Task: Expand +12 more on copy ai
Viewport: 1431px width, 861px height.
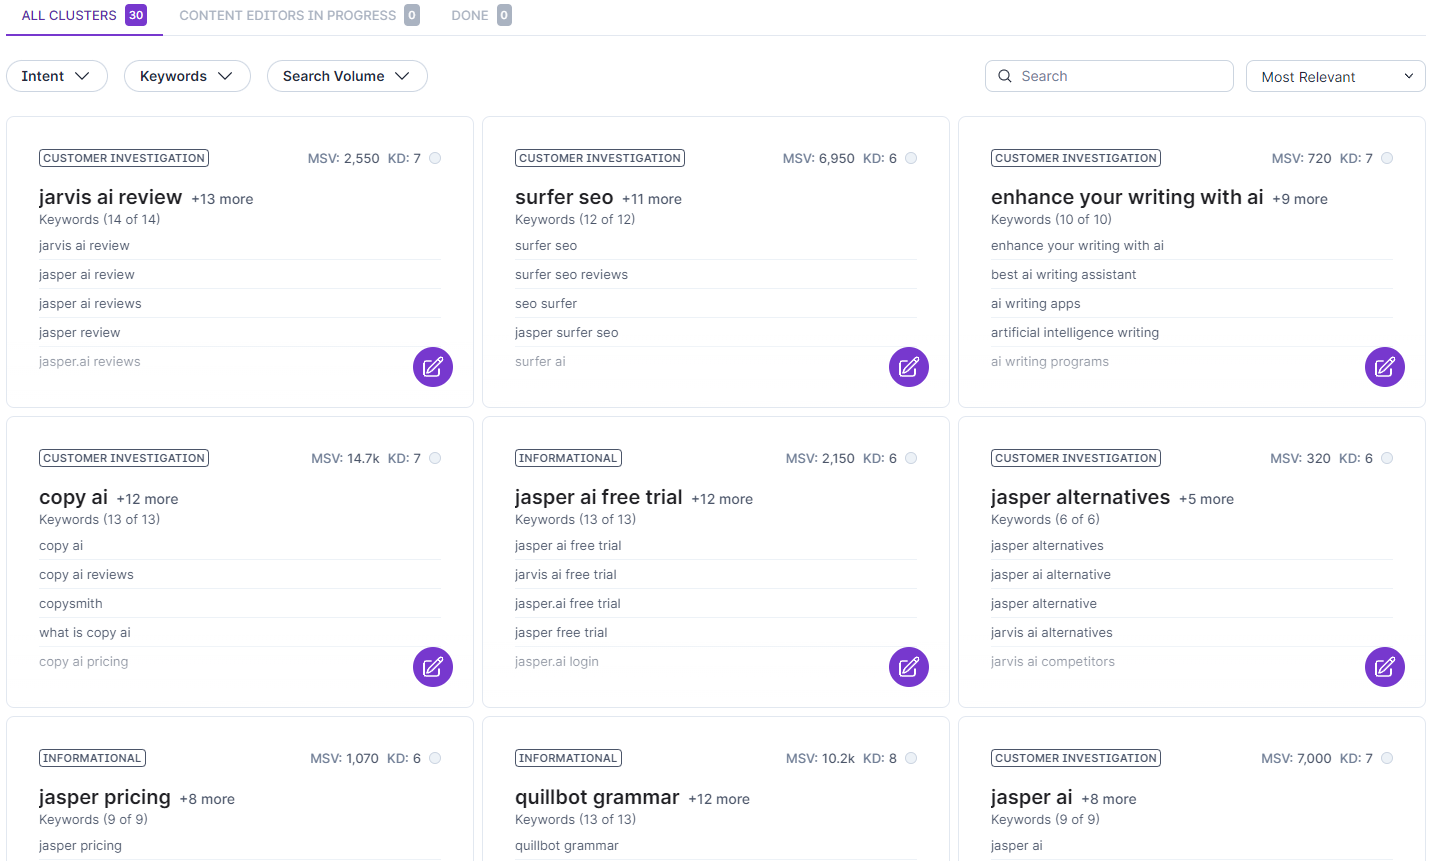Action: click(x=147, y=499)
